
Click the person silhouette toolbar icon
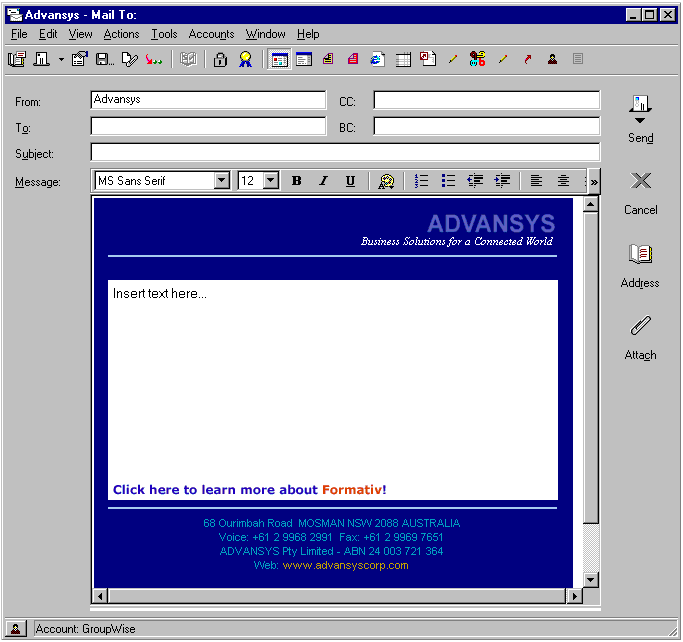552,59
